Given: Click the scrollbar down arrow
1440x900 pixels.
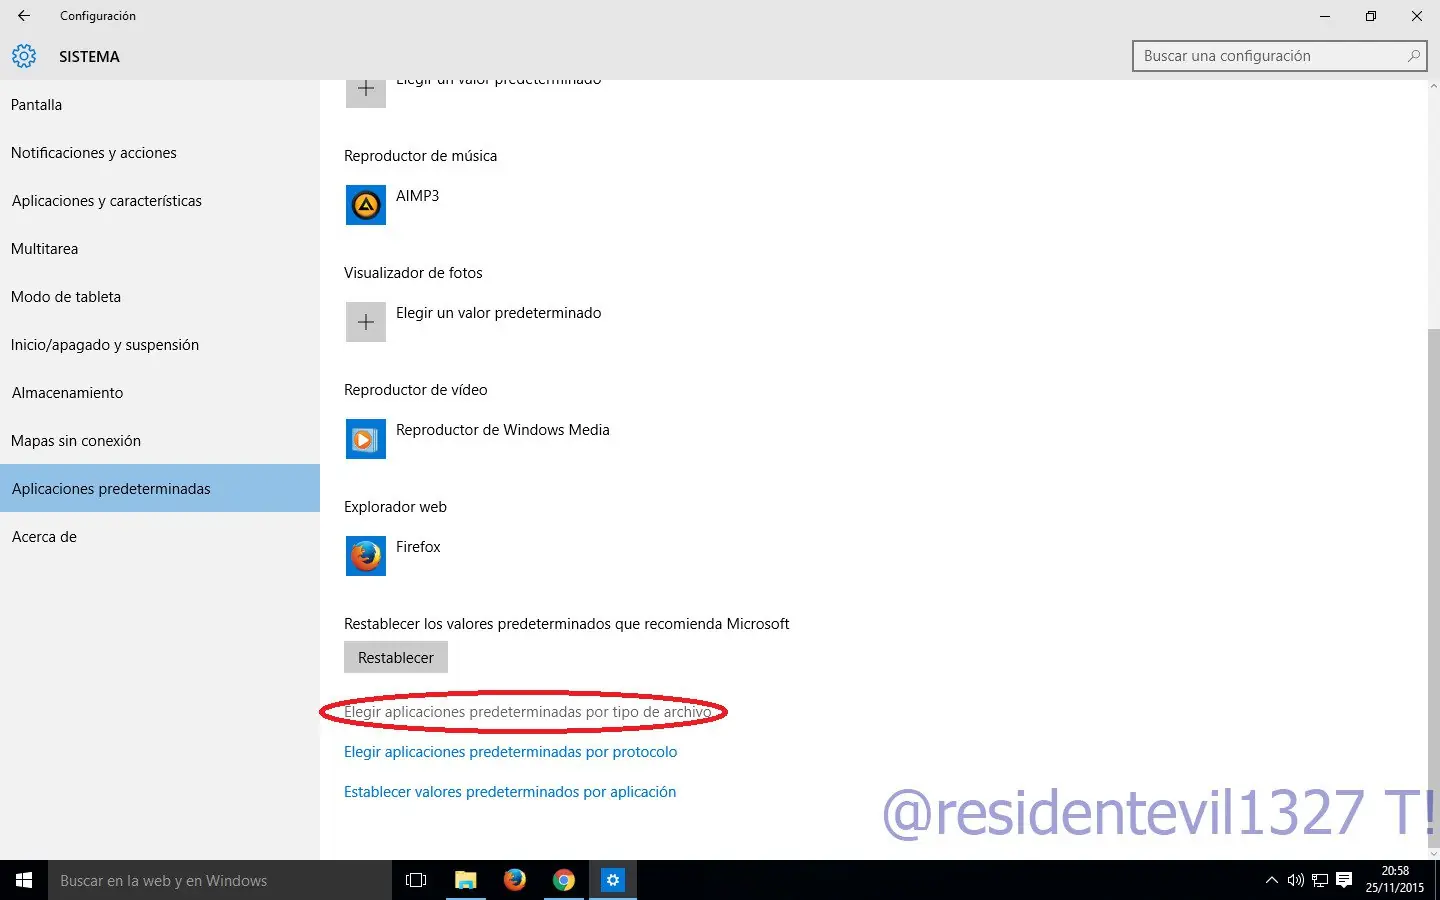Looking at the screenshot, I should click(x=1433, y=852).
